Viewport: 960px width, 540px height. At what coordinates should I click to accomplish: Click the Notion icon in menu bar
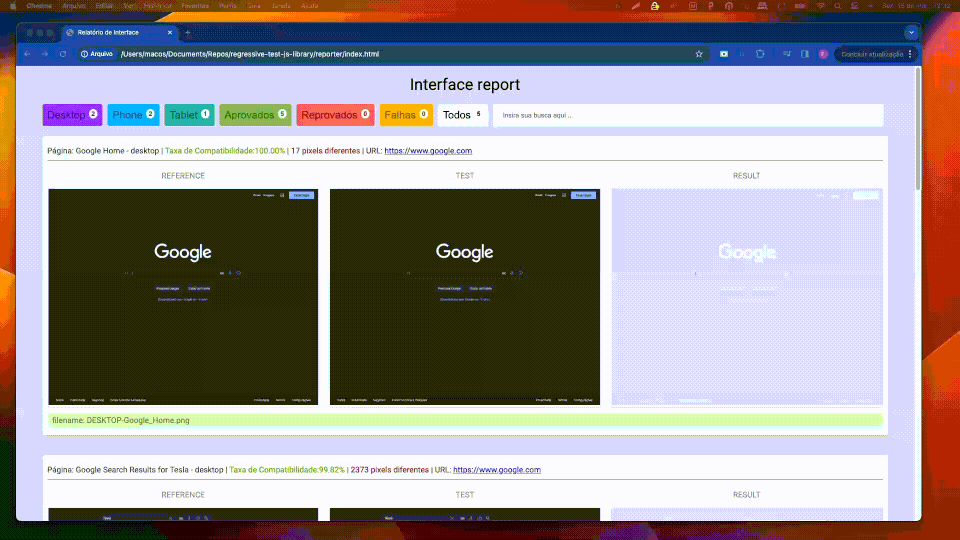tap(692, 6)
